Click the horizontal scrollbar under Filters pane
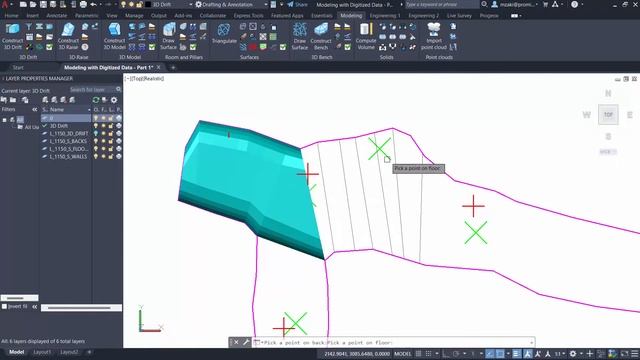 (19, 298)
